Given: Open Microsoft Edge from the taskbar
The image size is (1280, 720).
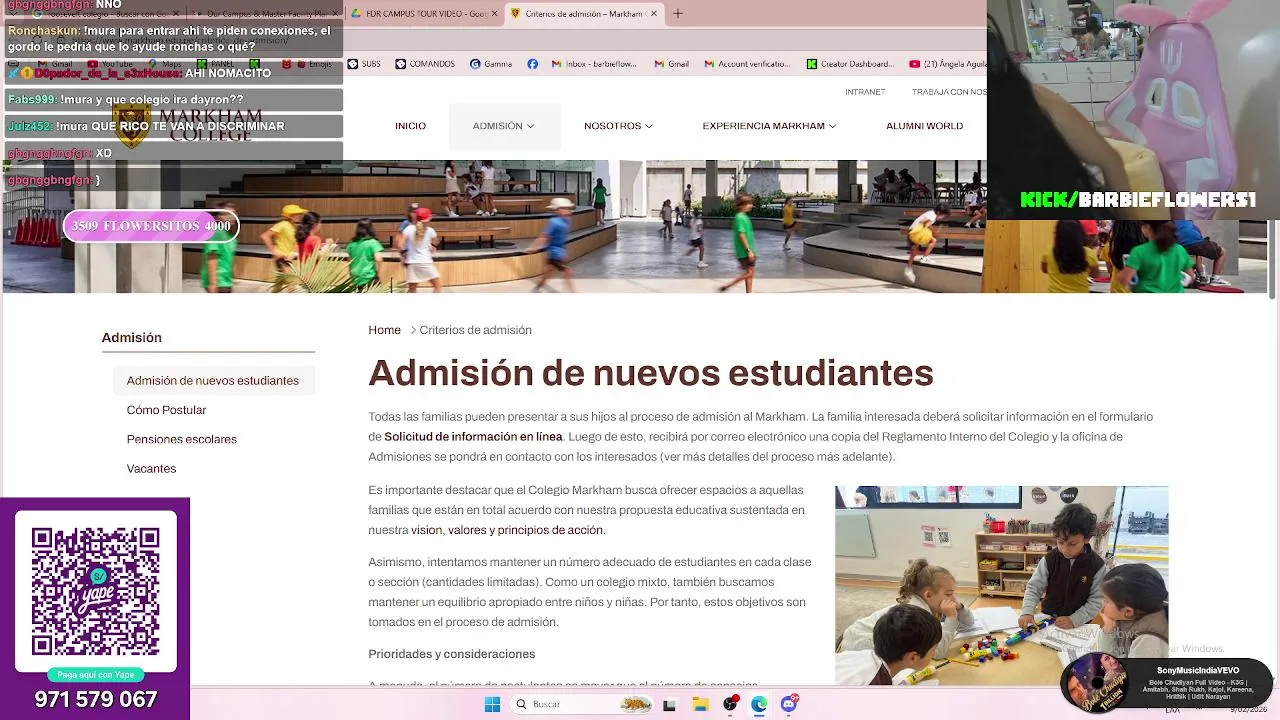Looking at the screenshot, I should click(x=759, y=704).
